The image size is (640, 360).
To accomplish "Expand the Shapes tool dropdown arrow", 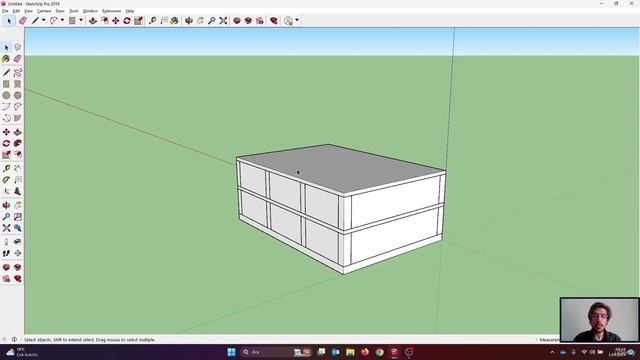I will click(x=80, y=20).
